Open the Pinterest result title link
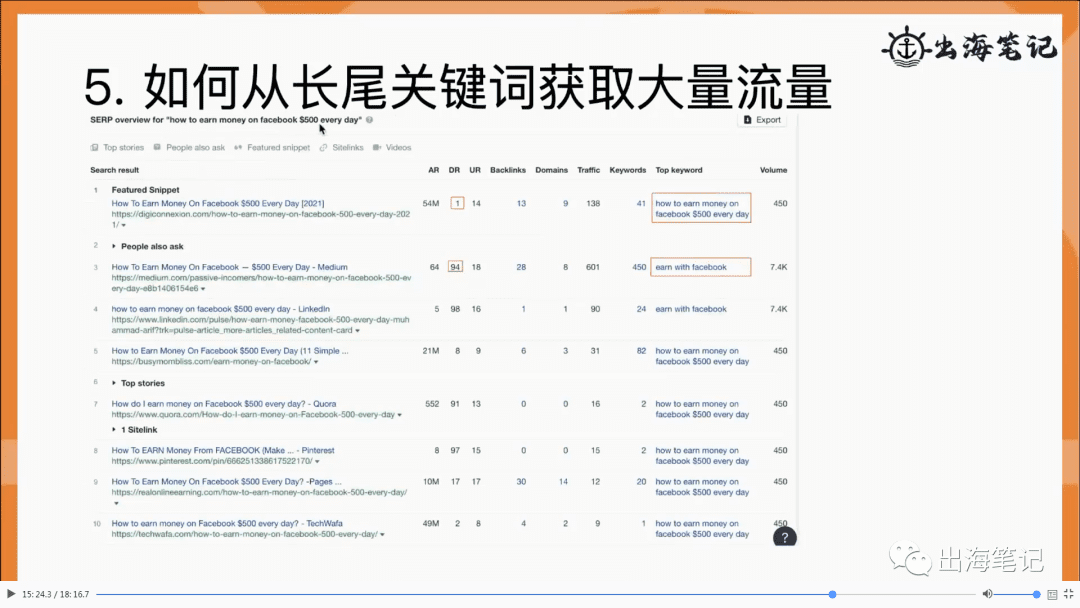1080x608 pixels. (222, 450)
